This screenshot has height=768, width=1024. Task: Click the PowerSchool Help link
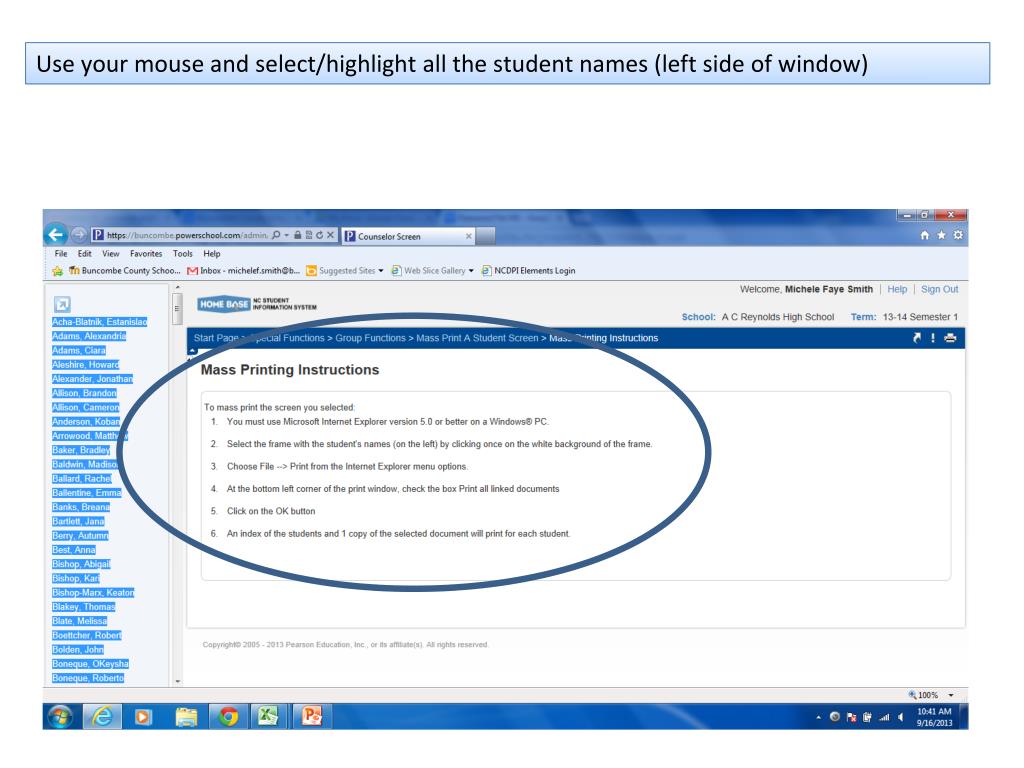(x=897, y=289)
